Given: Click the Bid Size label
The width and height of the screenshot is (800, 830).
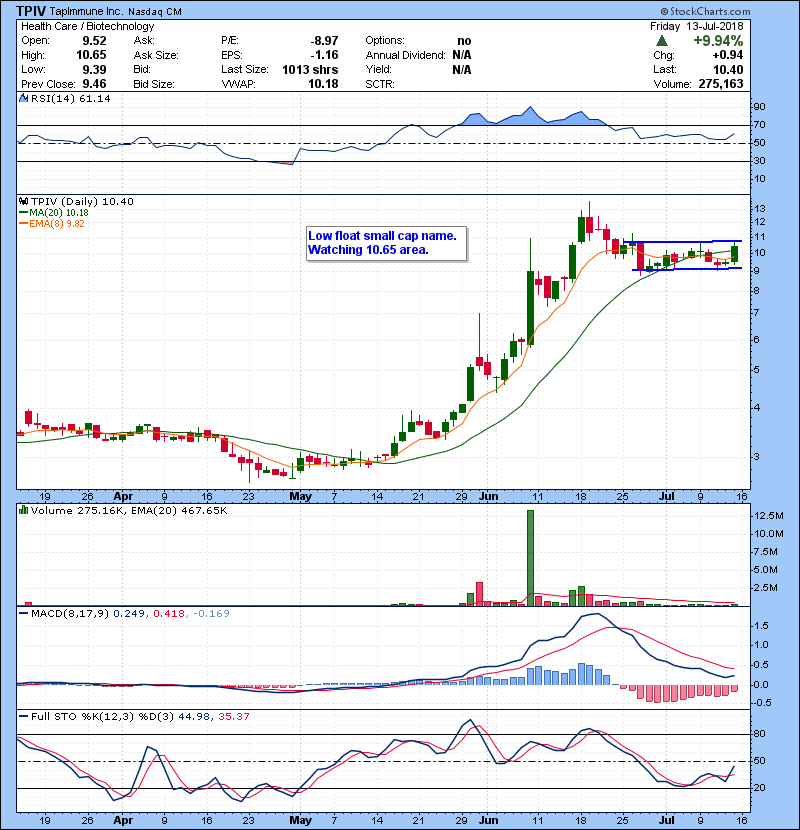Looking at the screenshot, I should tap(154, 84).
